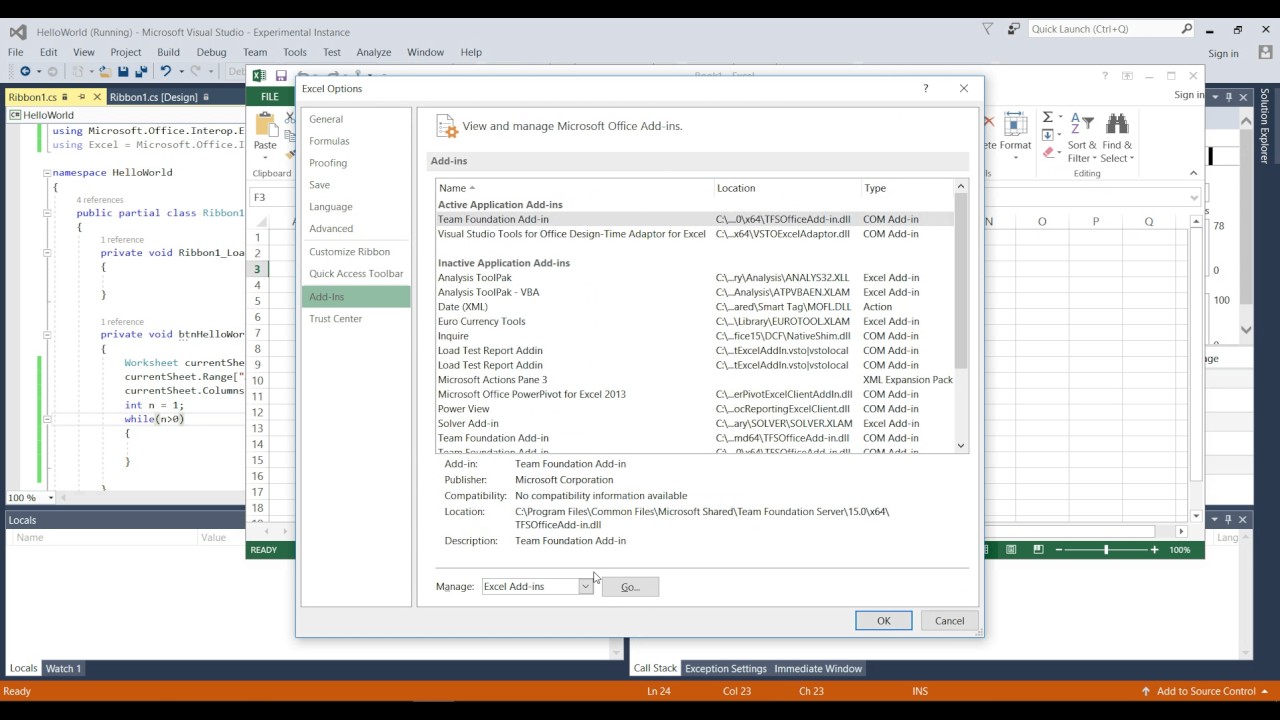Click the Undo arrow in Visual Studio toolbar
This screenshot has height=720, width=1280.
coord(166,71)
